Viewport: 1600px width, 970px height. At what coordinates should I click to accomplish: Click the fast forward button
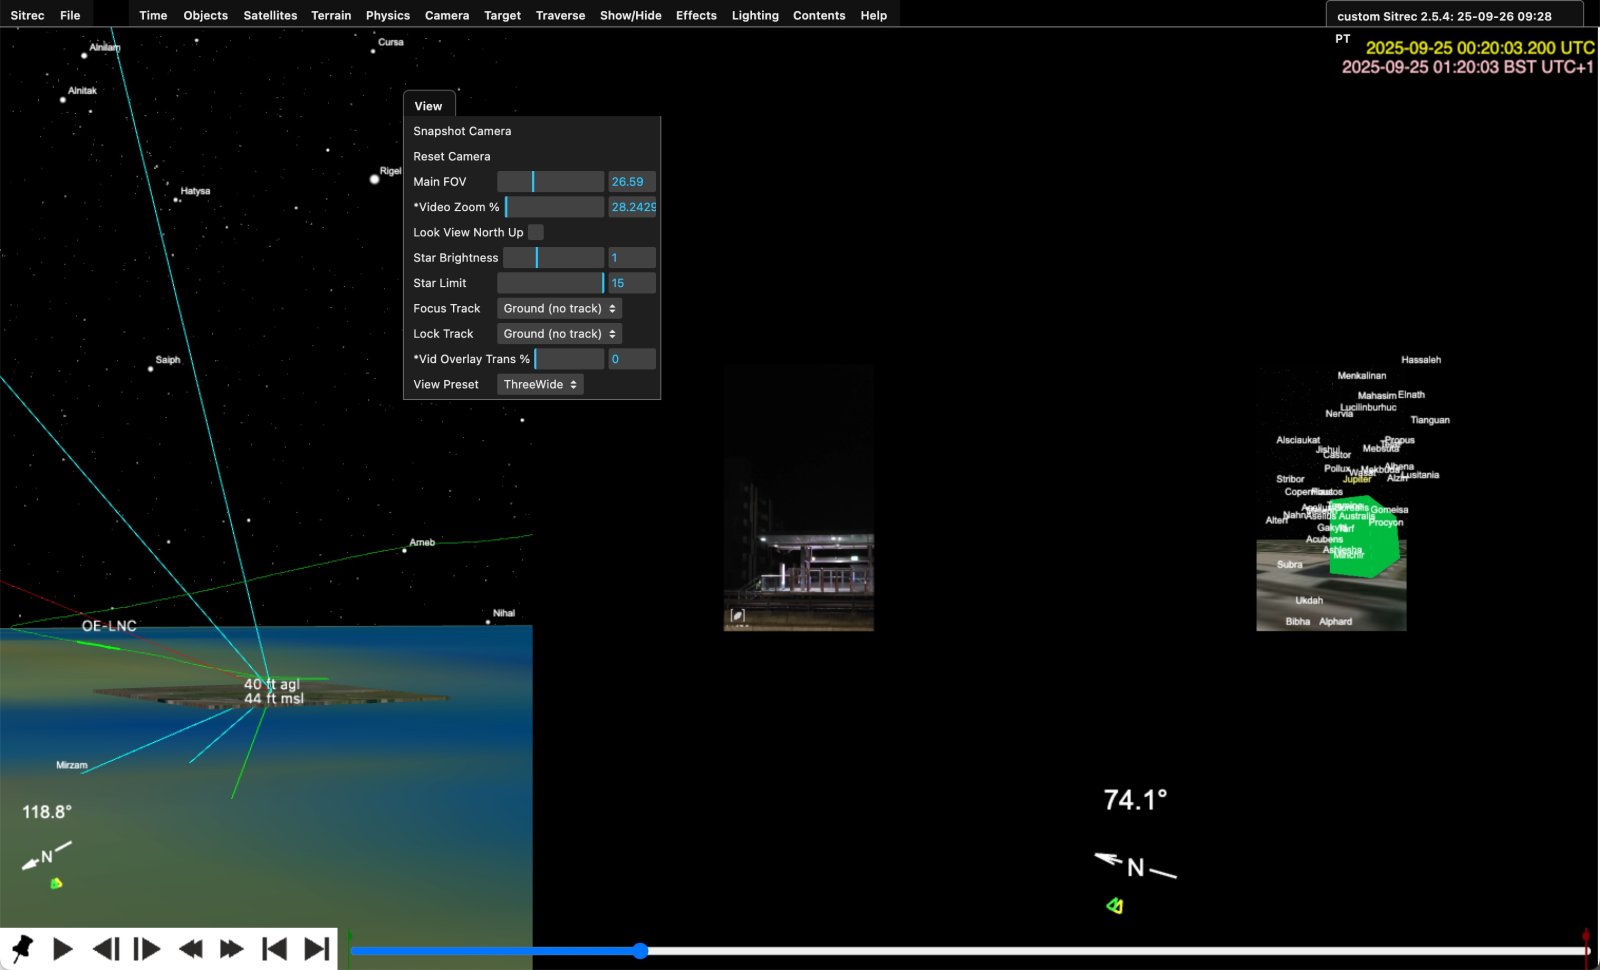coord(231,948)
